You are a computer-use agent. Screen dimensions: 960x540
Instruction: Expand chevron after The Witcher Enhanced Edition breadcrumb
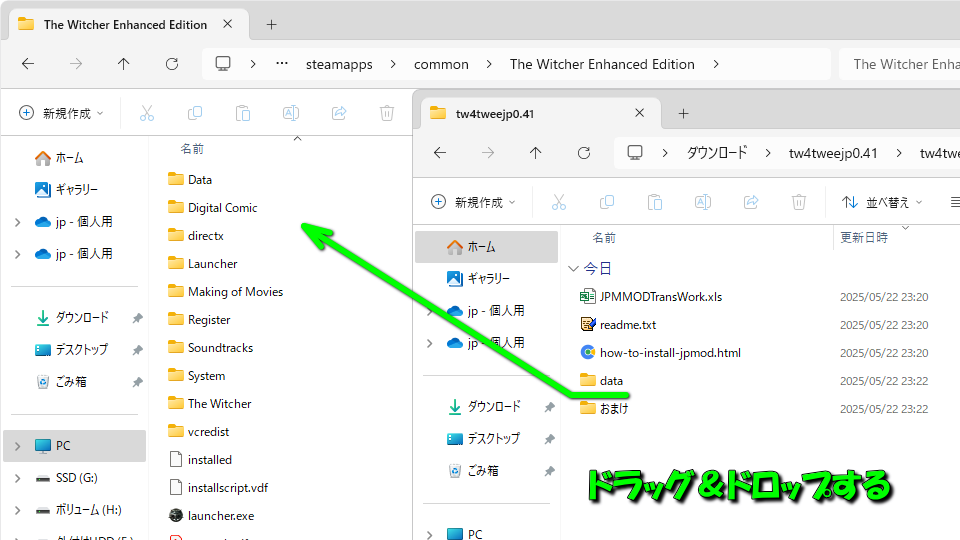716,64
